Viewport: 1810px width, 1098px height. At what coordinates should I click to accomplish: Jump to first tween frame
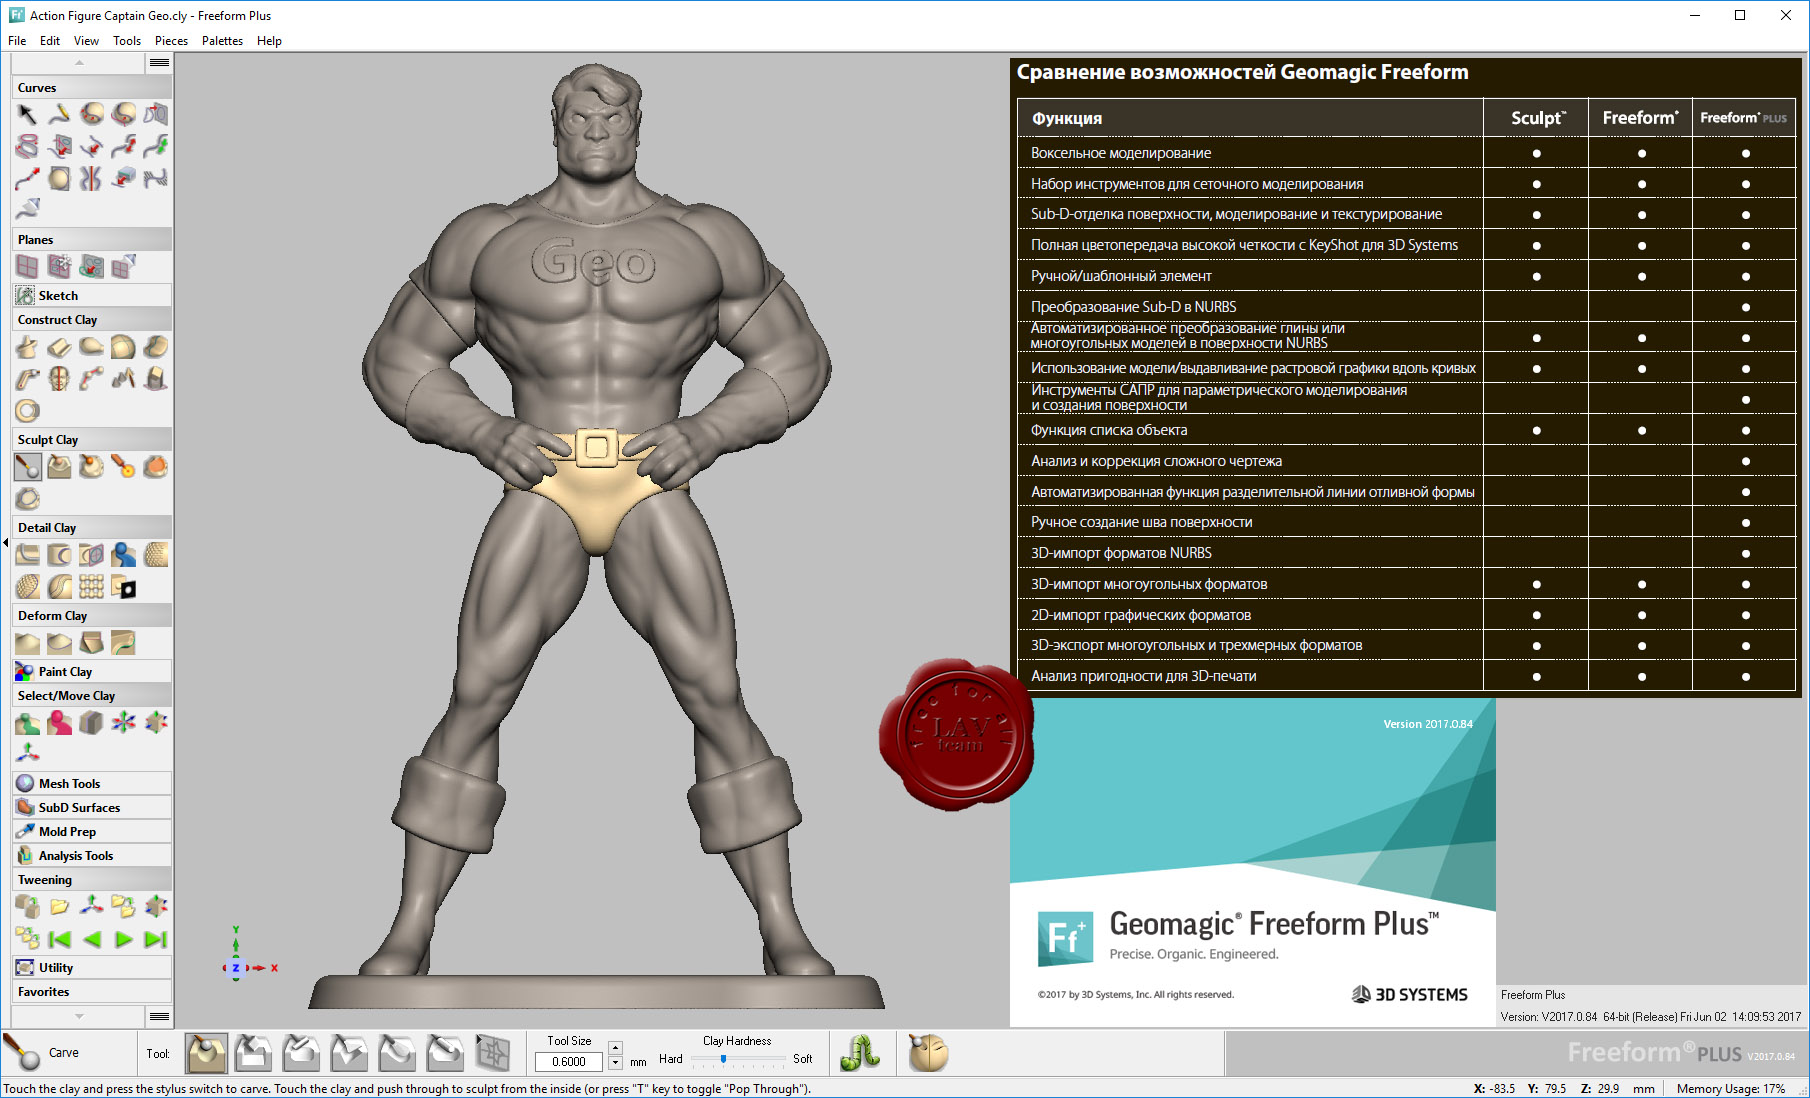[x=59, y=939]
